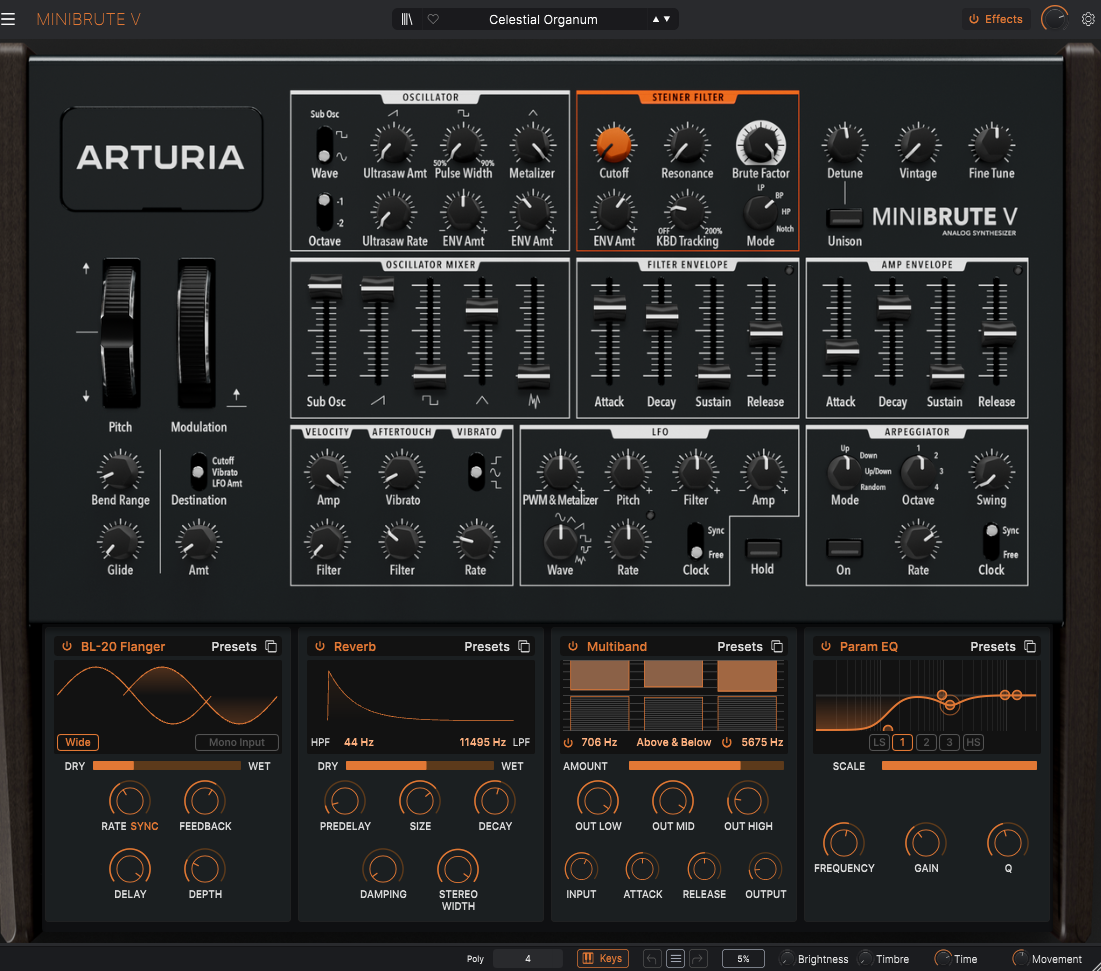Go to previous preset with up arrow
1101x971 pixels.
click(656, 19)
